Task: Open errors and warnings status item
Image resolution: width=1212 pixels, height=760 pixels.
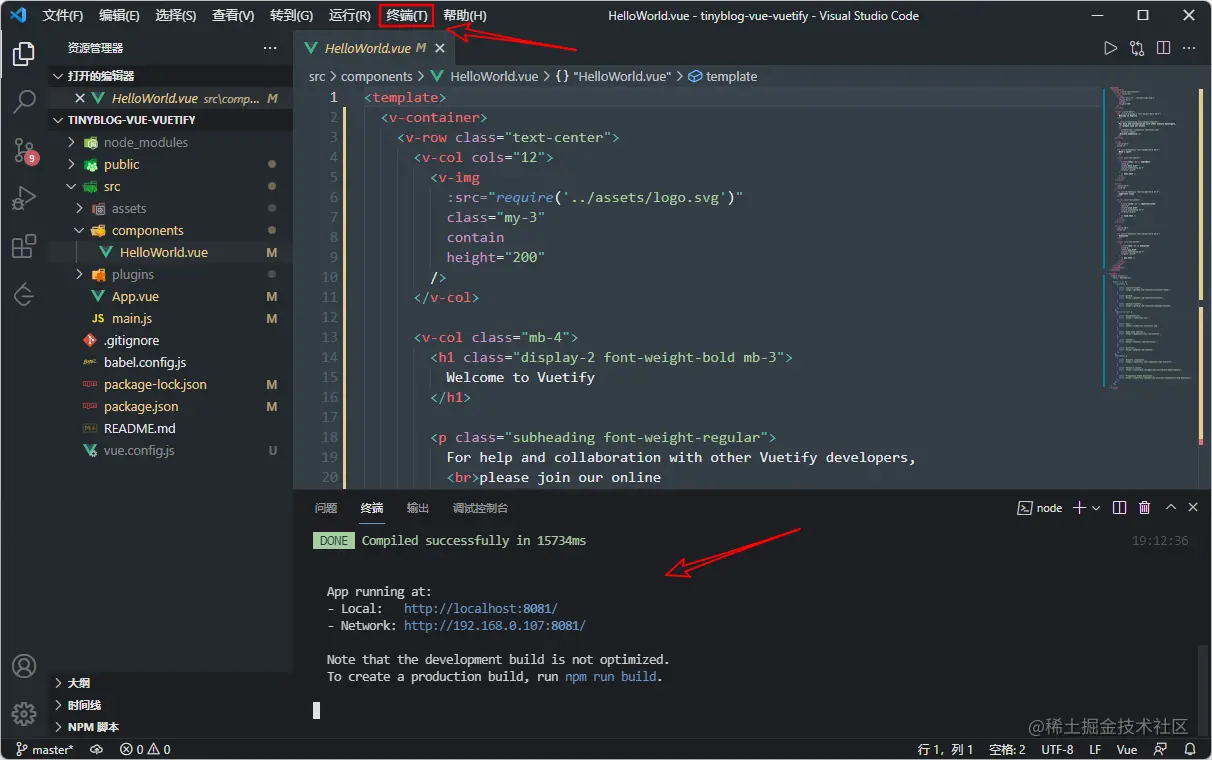Action: coord(145,749)
